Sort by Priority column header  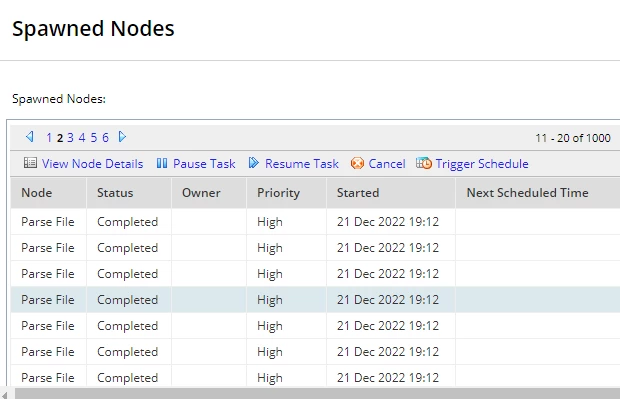point(287,193)
